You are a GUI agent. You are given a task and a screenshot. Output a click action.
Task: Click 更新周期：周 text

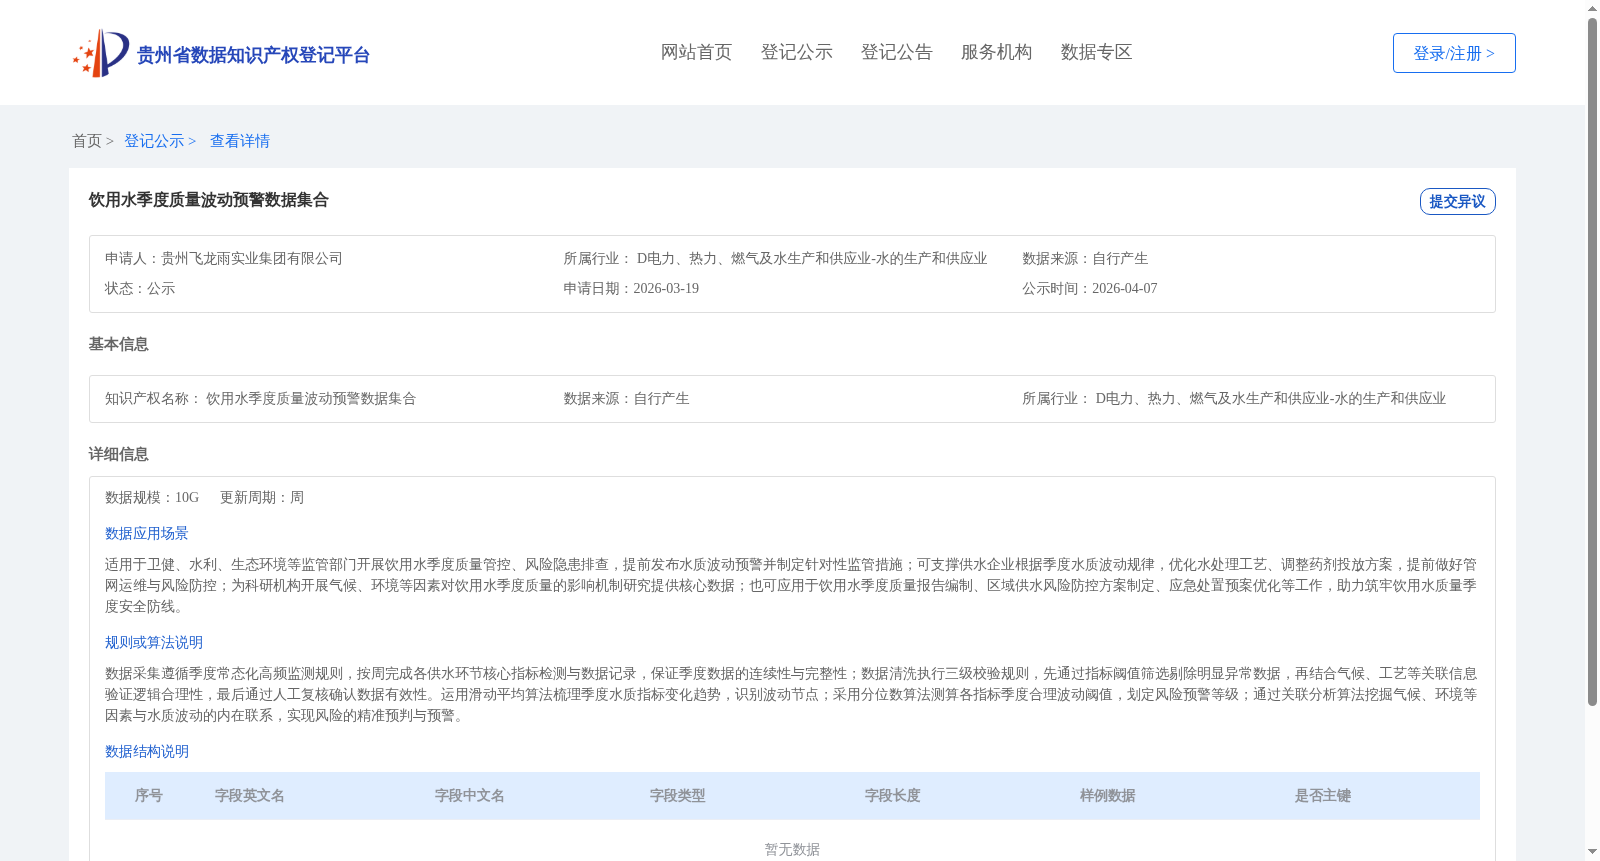(262, 497)
